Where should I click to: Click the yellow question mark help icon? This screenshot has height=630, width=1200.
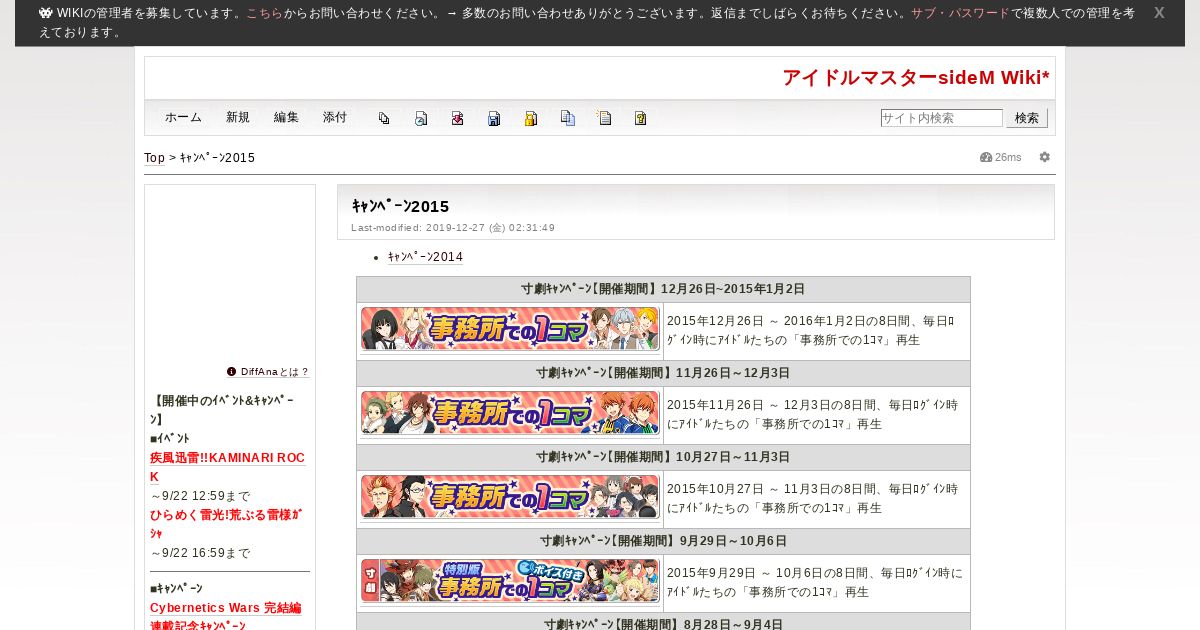641,118
